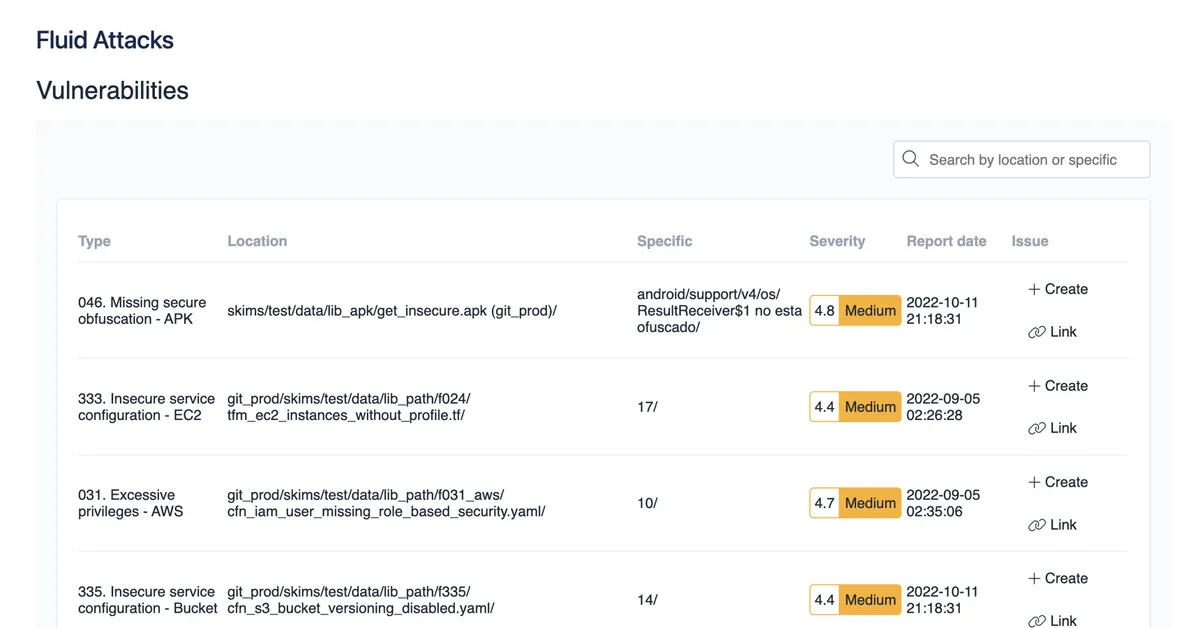Click '335. Insecure service configuration - Bucket'
This screenshot has height=628, width=1200.
click(147, 600)
